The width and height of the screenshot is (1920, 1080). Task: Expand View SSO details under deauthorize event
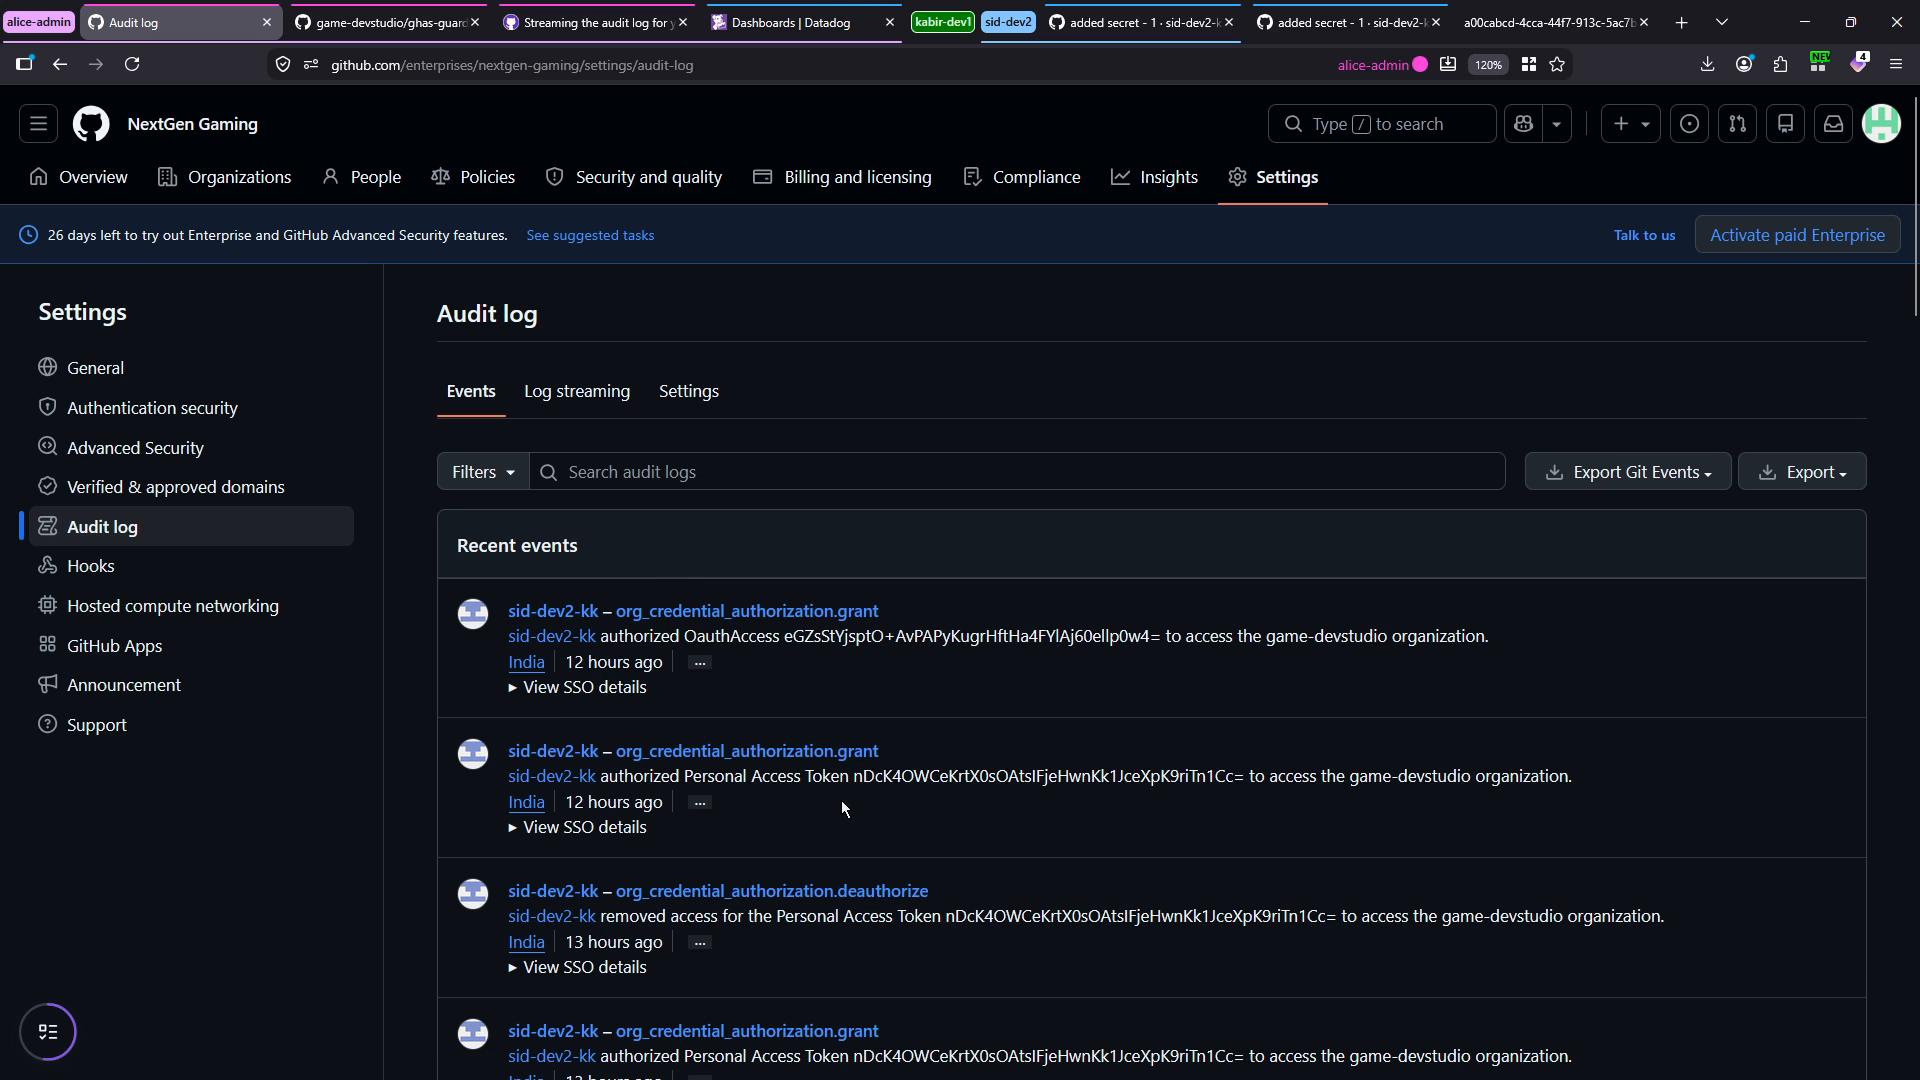pyautogui.click(x=577, y=967)
